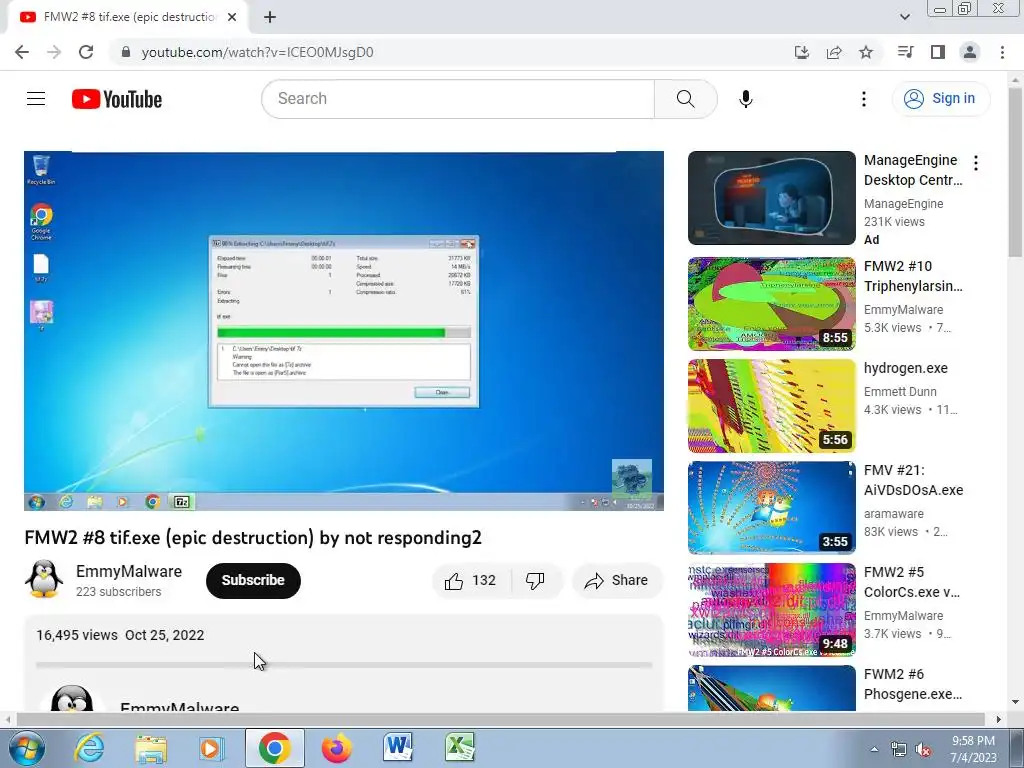Open the taskbar clock 9:58 PM
Screen dimensions: 1024x768
[974, 749]
